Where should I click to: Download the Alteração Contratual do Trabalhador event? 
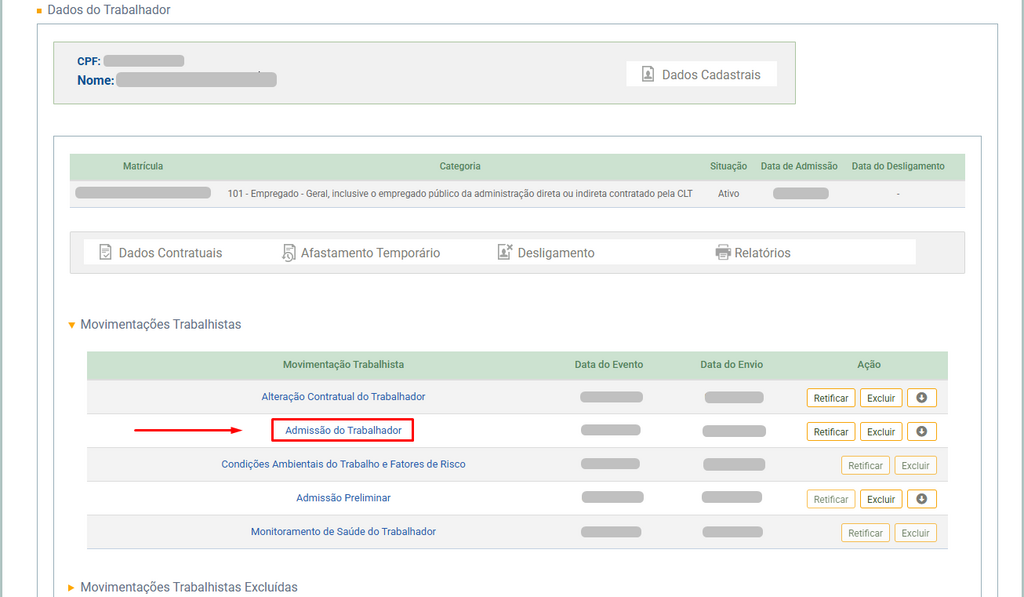[x=921, y=398]
